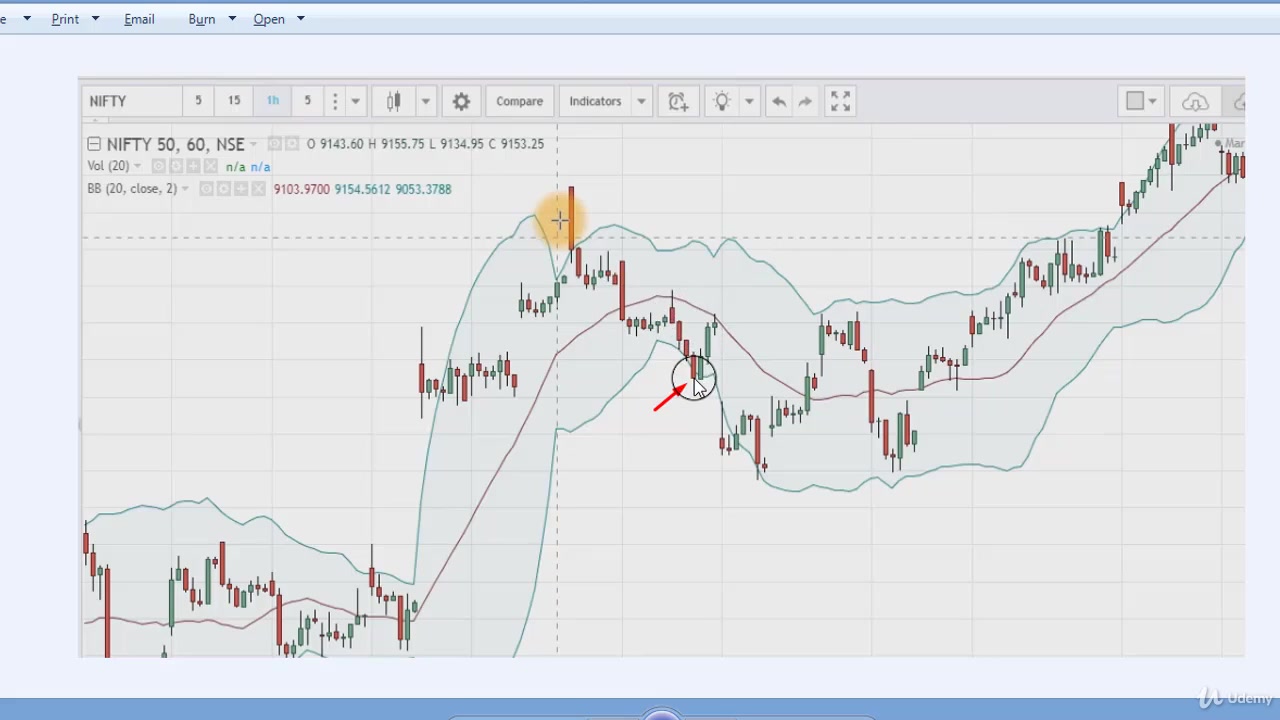The image size is (1280, 720).
Task: Open the dropdown arrow beside the three-dots interval icon
Action: pos(355,101)
